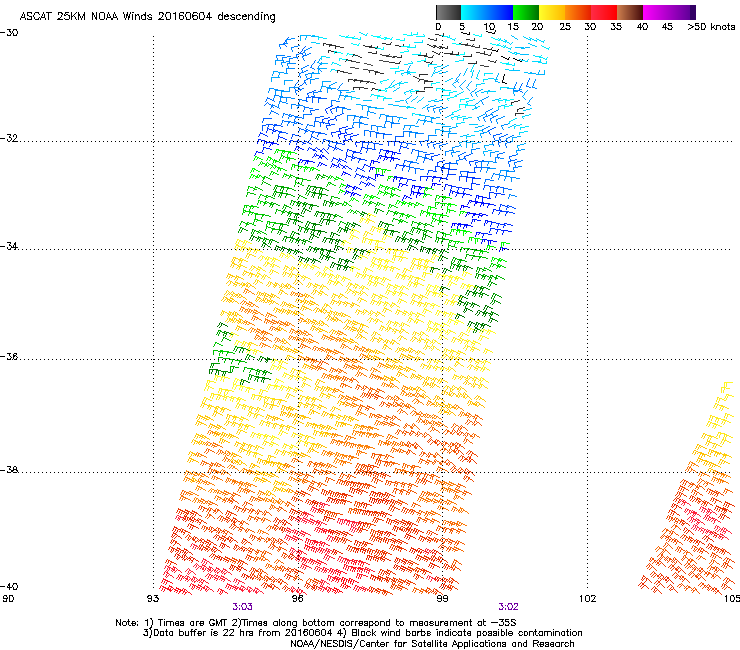The image size is (740, 650).
Task: Click the orange 25-30 knots color band
Action: tap(578, 12)
